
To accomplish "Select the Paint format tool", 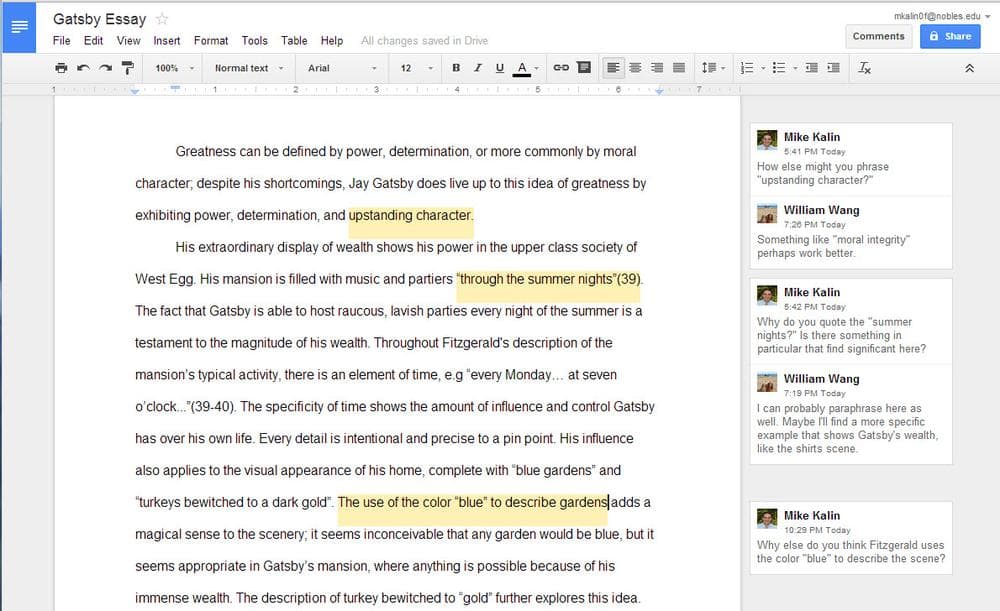I will point(127,67).
